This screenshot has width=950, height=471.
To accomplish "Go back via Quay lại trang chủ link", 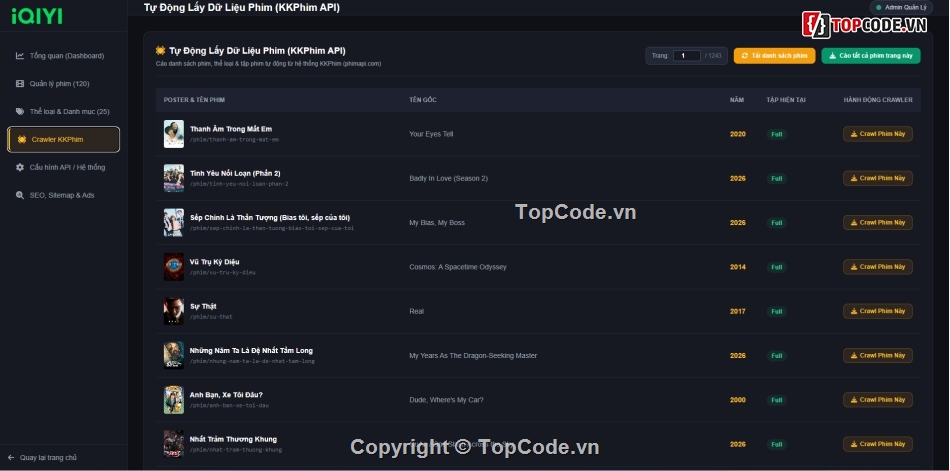I will coord(42,458).
